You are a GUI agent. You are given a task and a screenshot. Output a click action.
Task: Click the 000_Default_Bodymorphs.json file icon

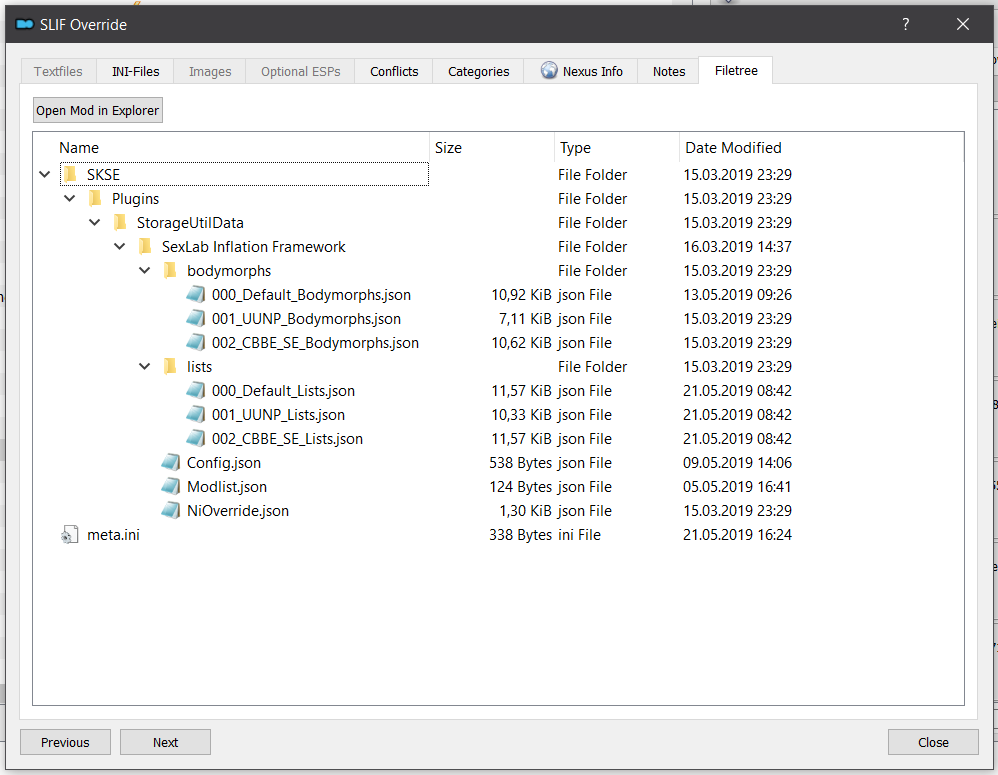[x=195, y=295]
